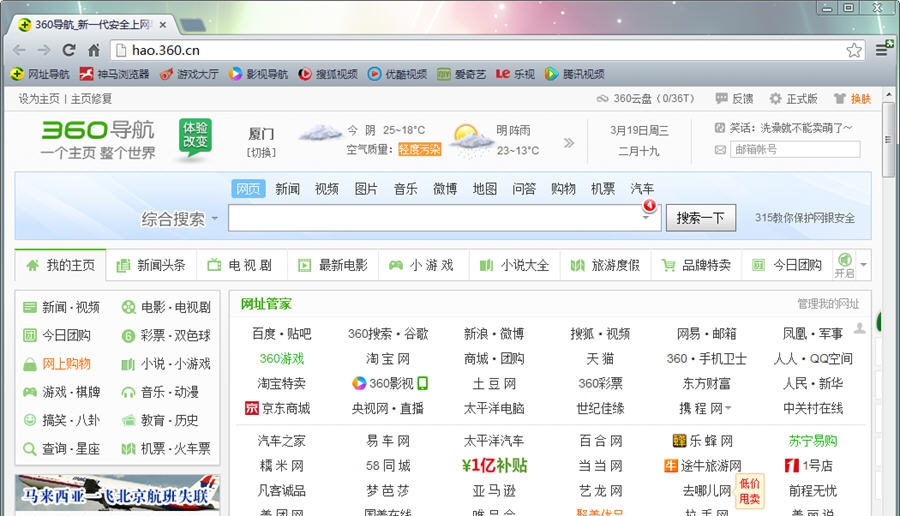Open 优酷视频 bookmark
This screenshot has width=900, height=516.
(x=398, y=74)
